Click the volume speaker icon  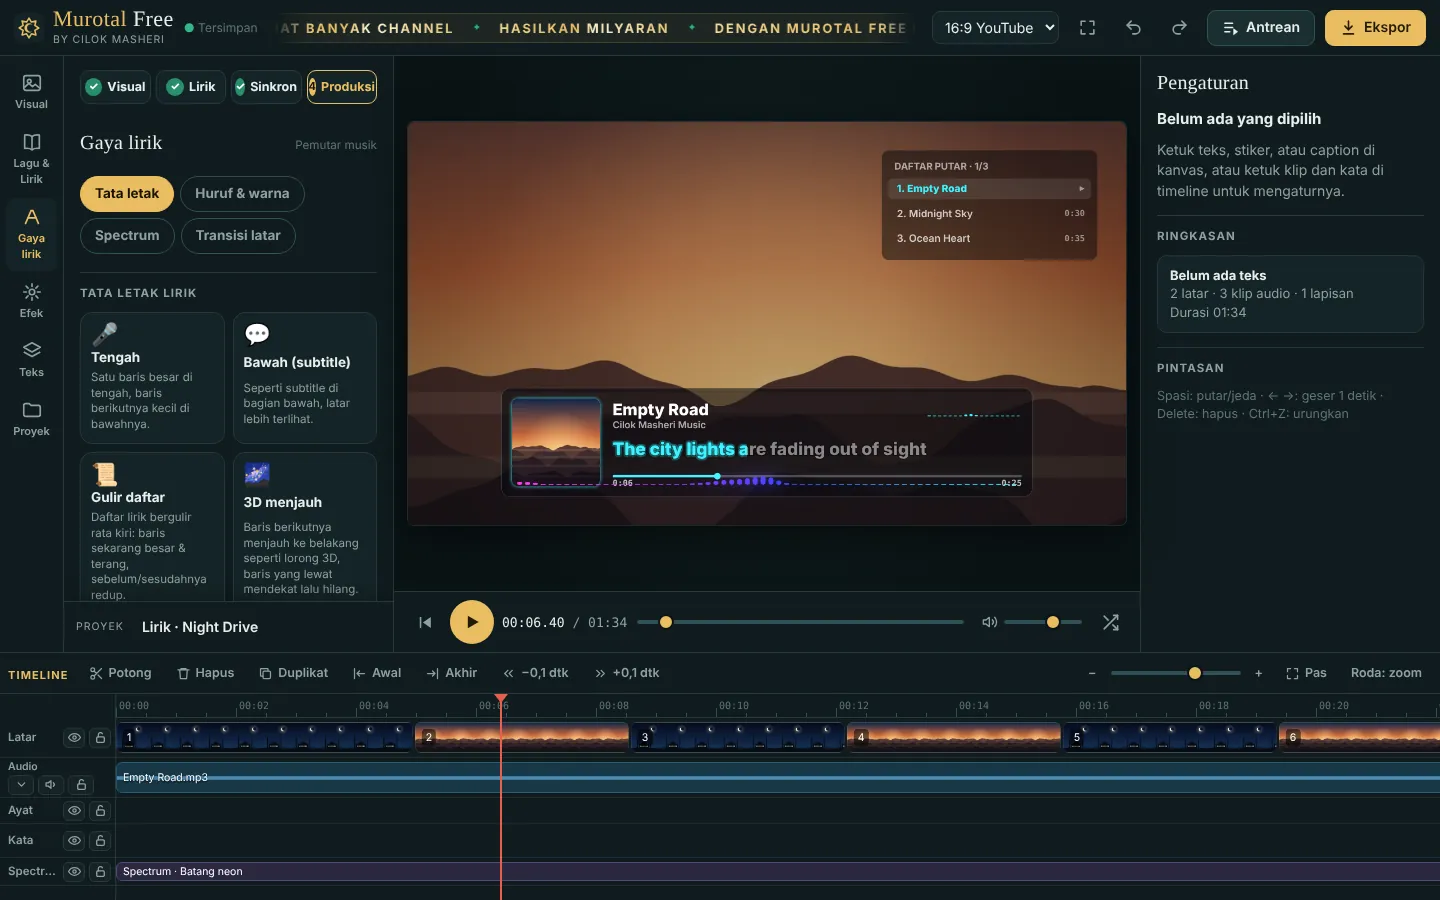[x=990, y=622]
